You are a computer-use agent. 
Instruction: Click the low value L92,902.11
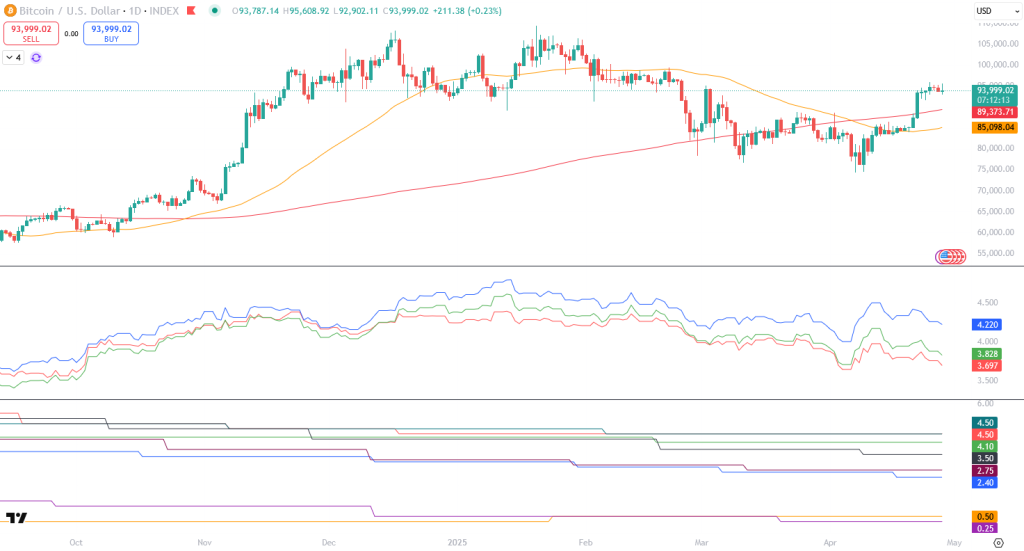tap(356, 11)
